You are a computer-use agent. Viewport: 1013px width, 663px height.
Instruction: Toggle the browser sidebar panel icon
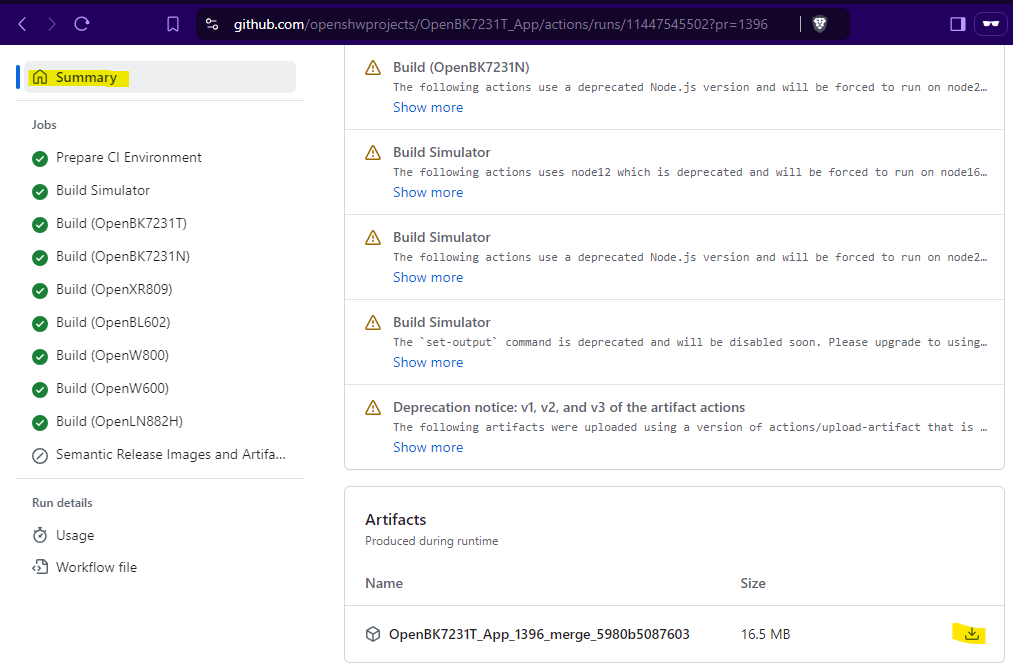[957, 25]
